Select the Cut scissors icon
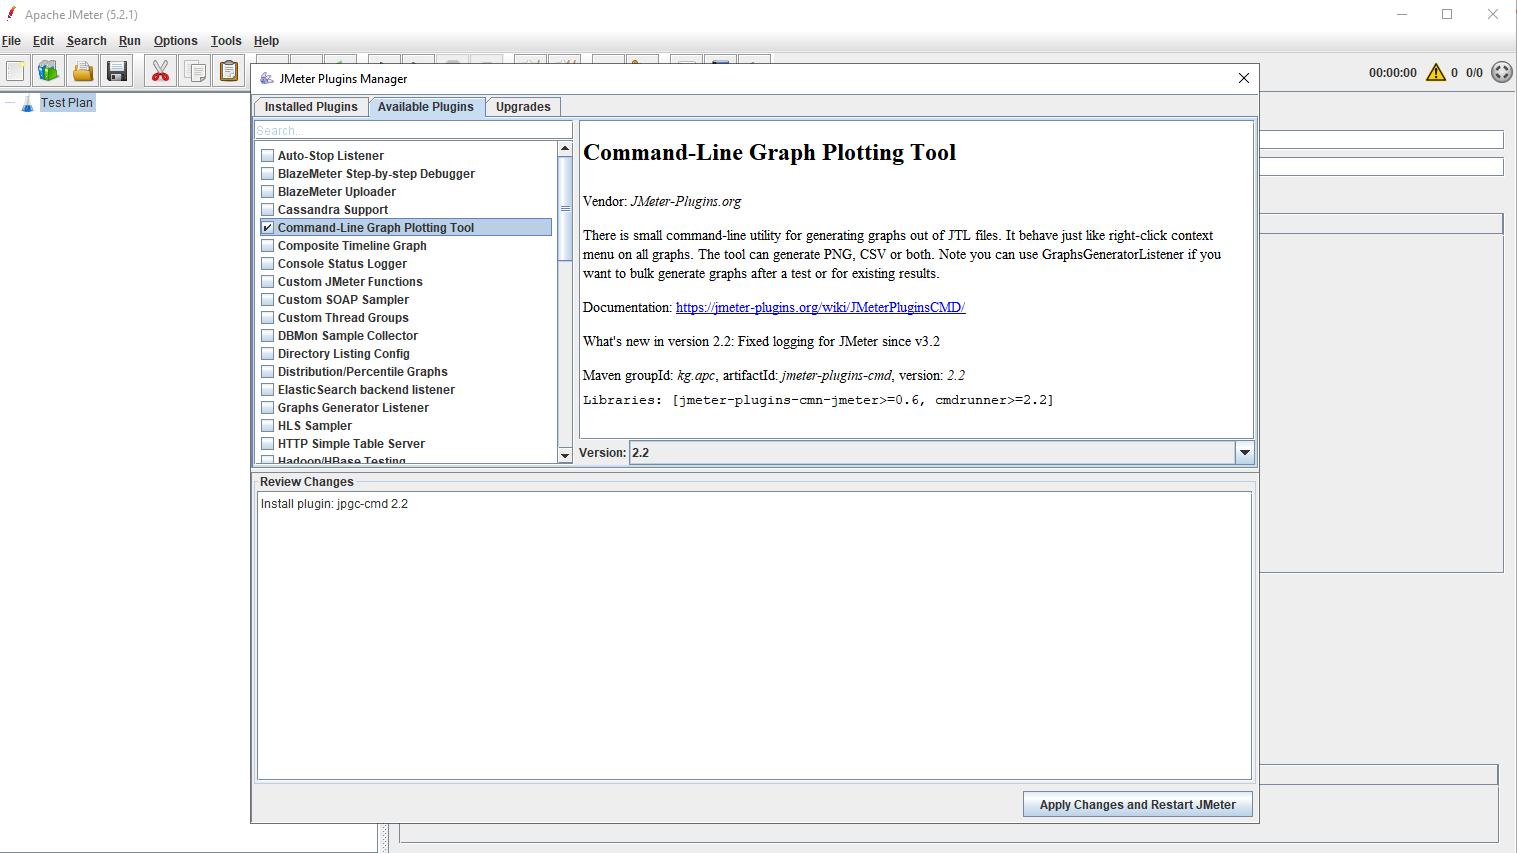 pos(160,70)
